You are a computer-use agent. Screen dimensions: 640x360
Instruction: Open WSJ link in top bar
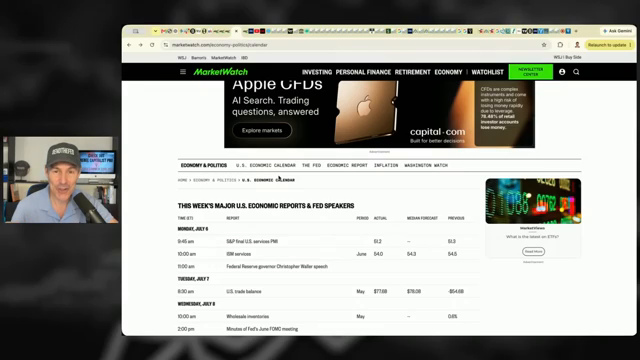pyautogui.click(x=182, y=58)
